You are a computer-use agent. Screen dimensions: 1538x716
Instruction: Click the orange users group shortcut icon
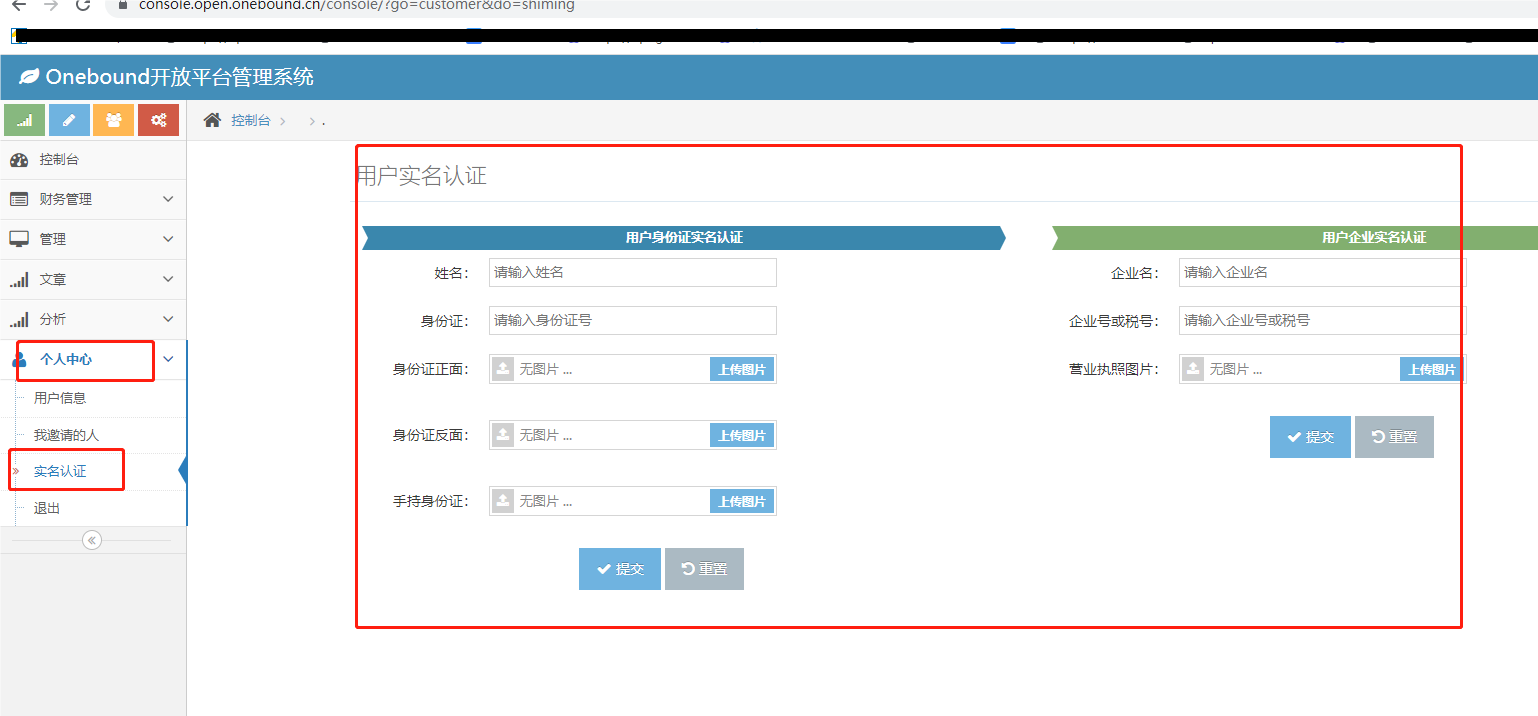click(x=113, y=120)
